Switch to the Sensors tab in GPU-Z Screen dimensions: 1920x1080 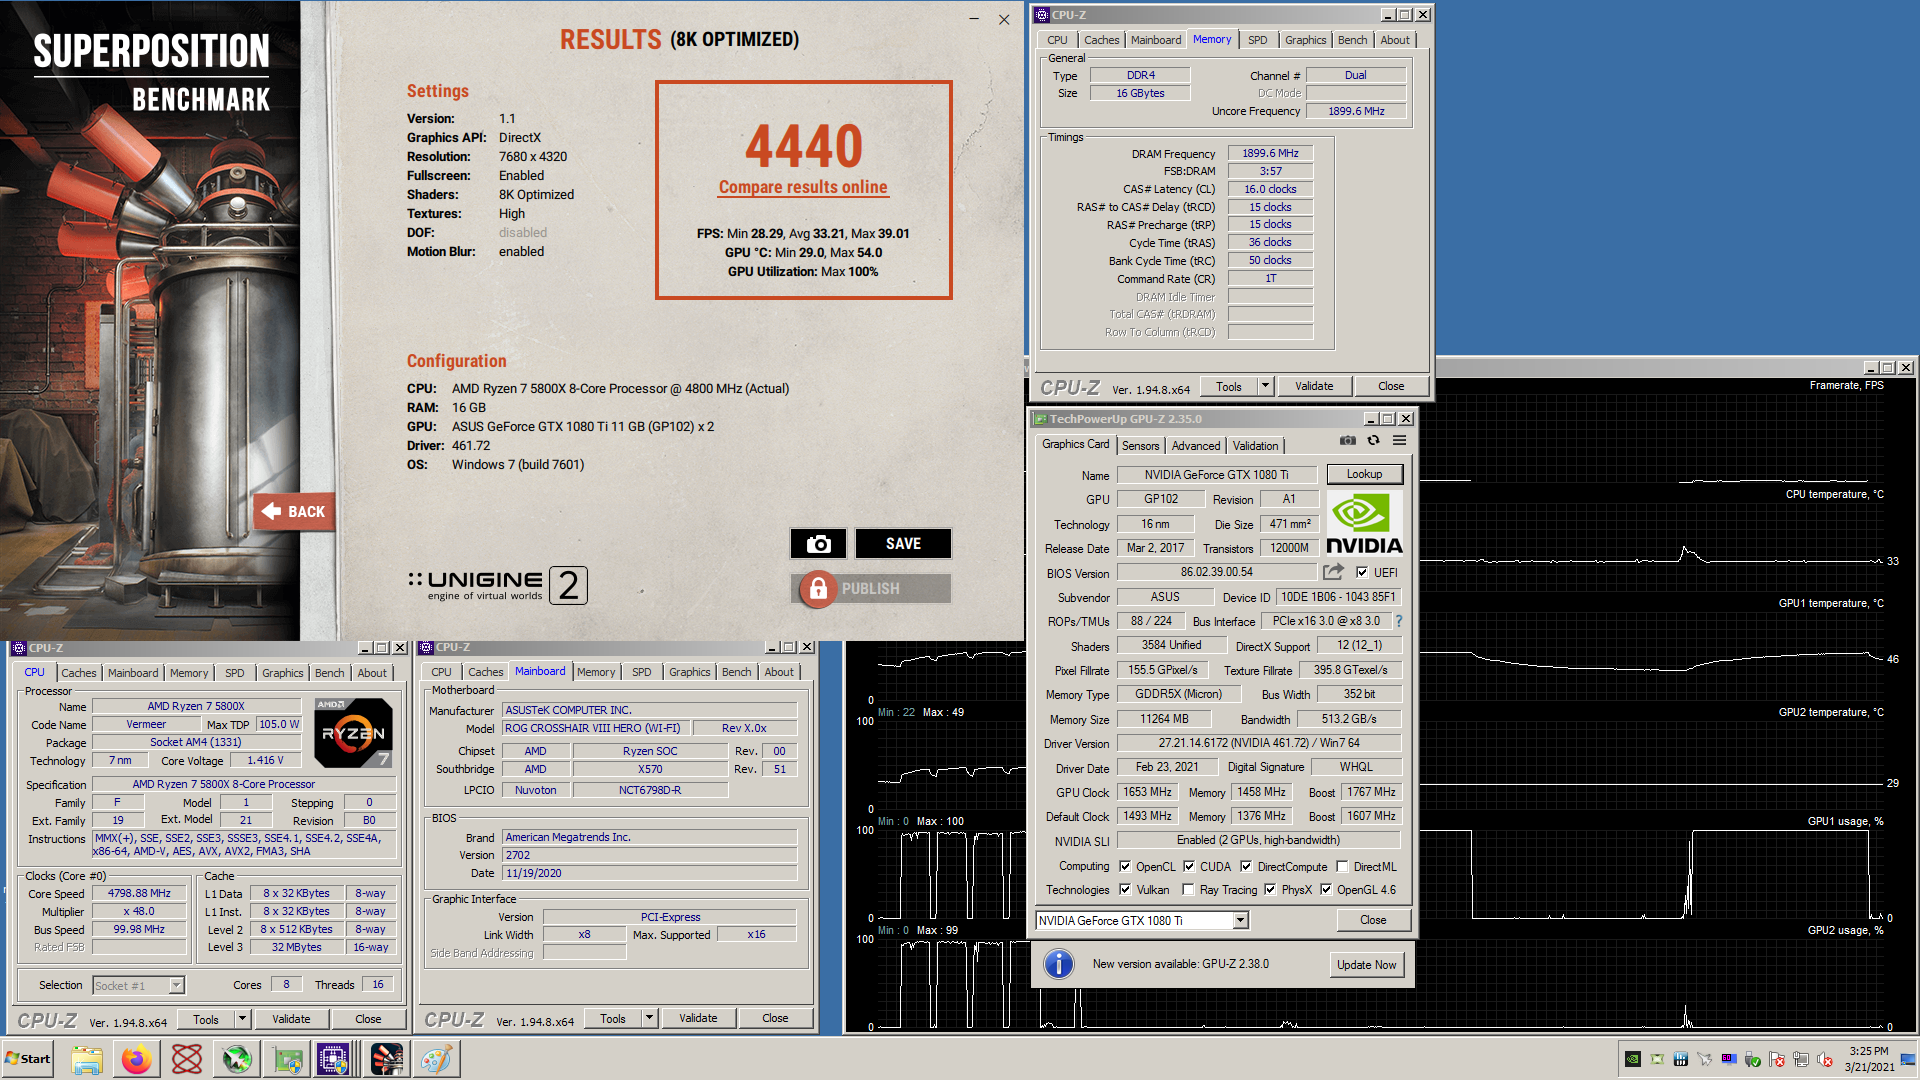pyautogui.click(x=1140, y=445)
